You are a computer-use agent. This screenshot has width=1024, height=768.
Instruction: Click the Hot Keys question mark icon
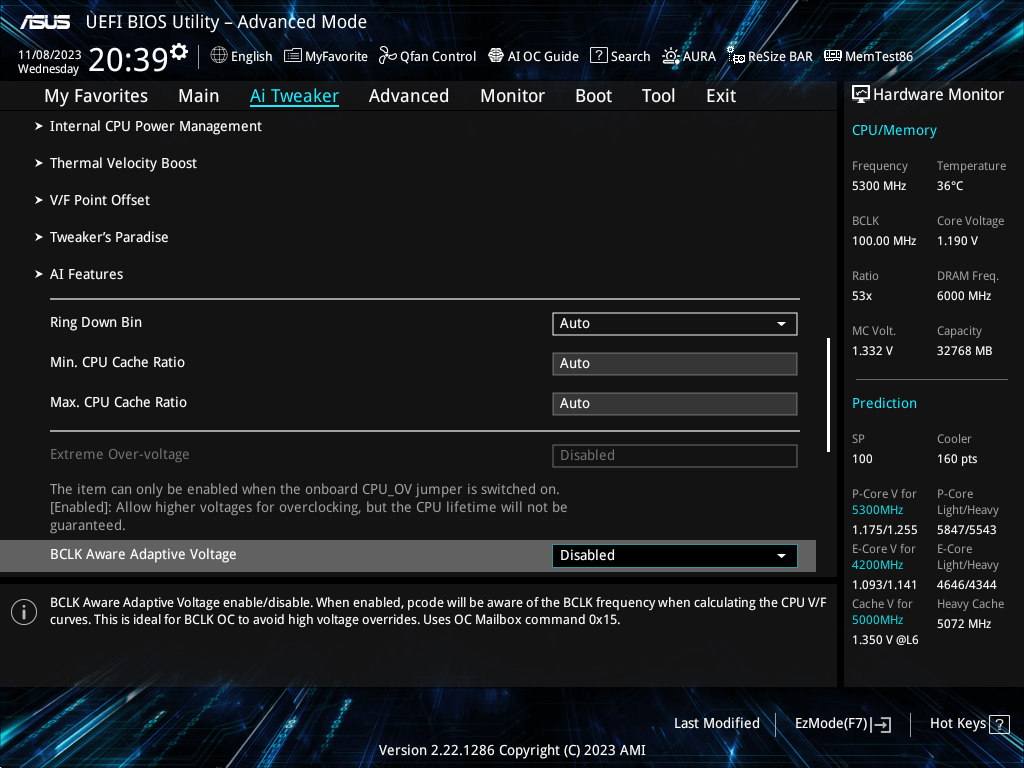point(999,724)
